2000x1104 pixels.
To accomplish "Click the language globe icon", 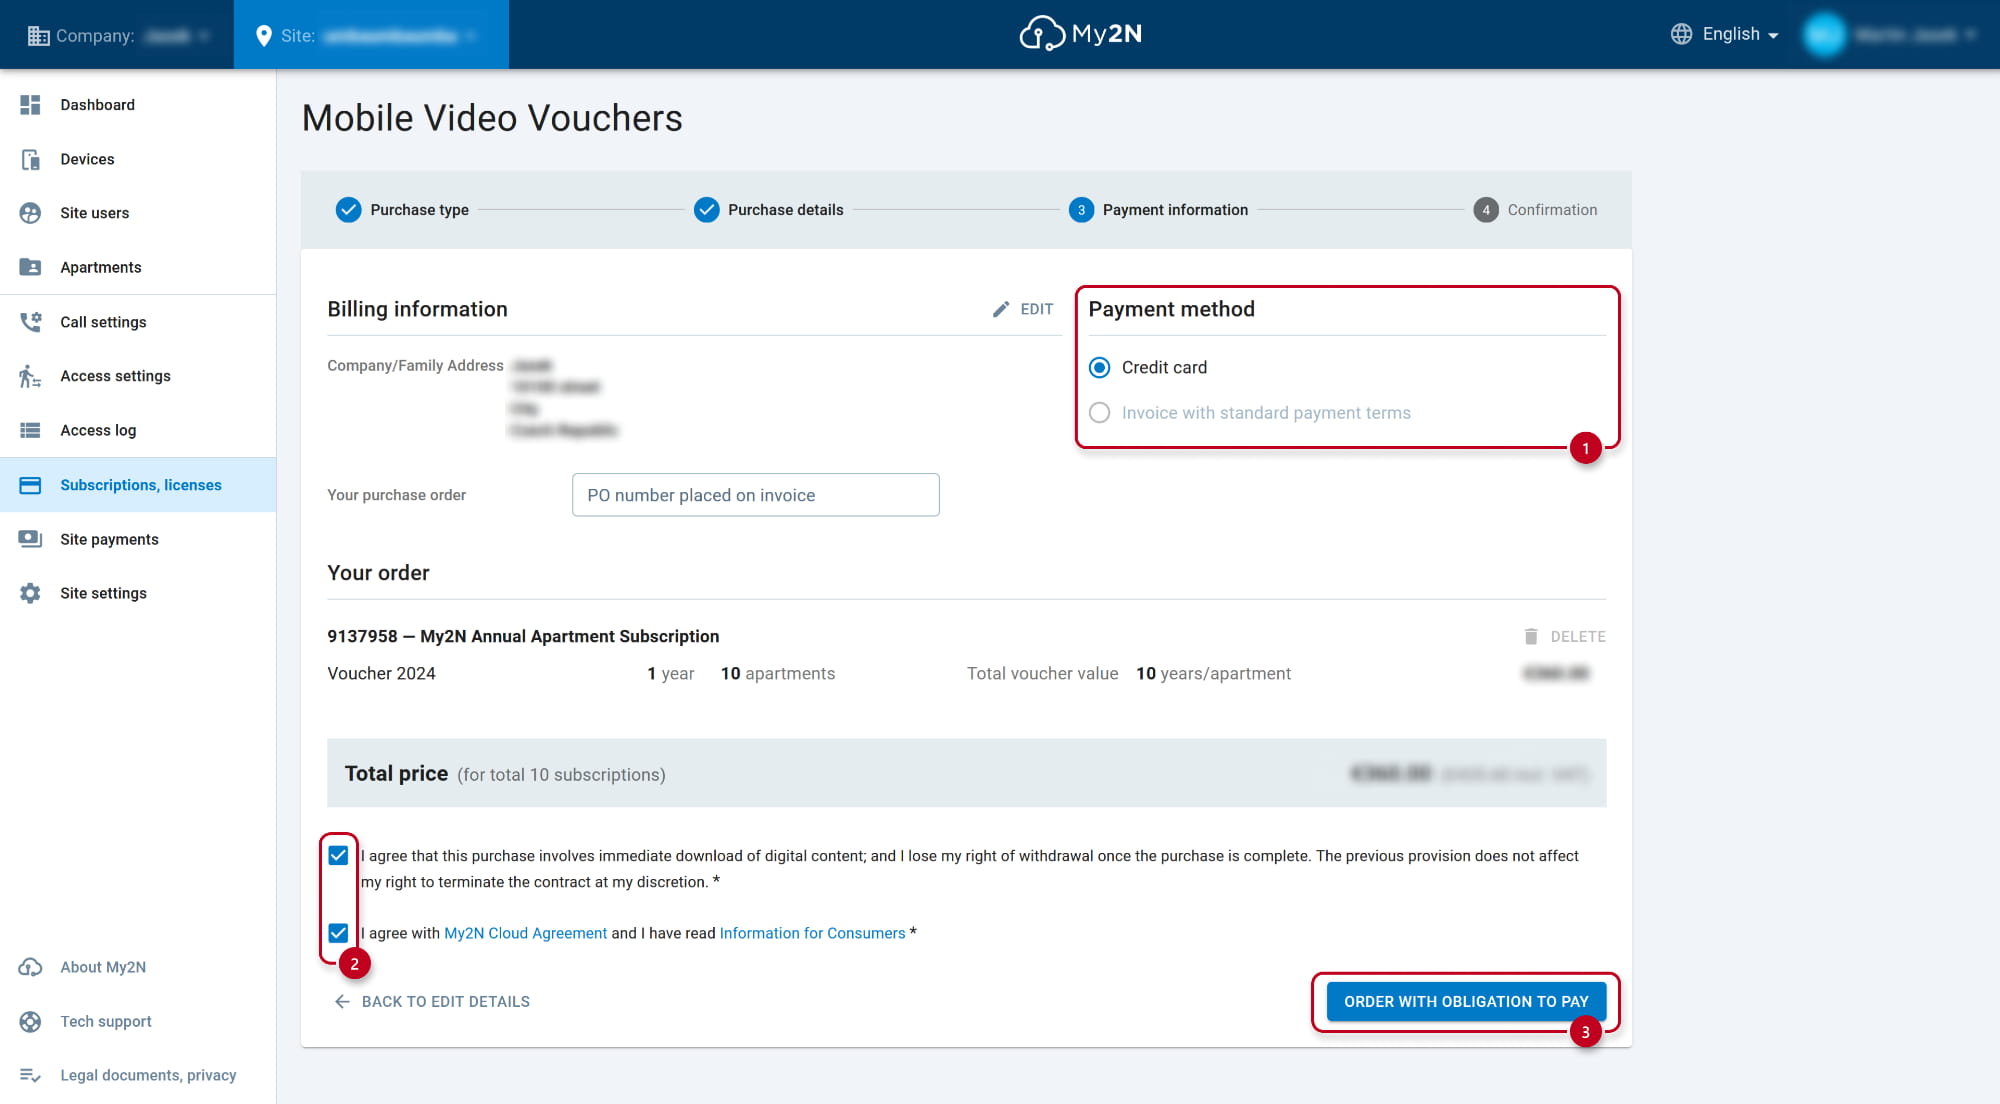I will click(x=1681, y=34).
